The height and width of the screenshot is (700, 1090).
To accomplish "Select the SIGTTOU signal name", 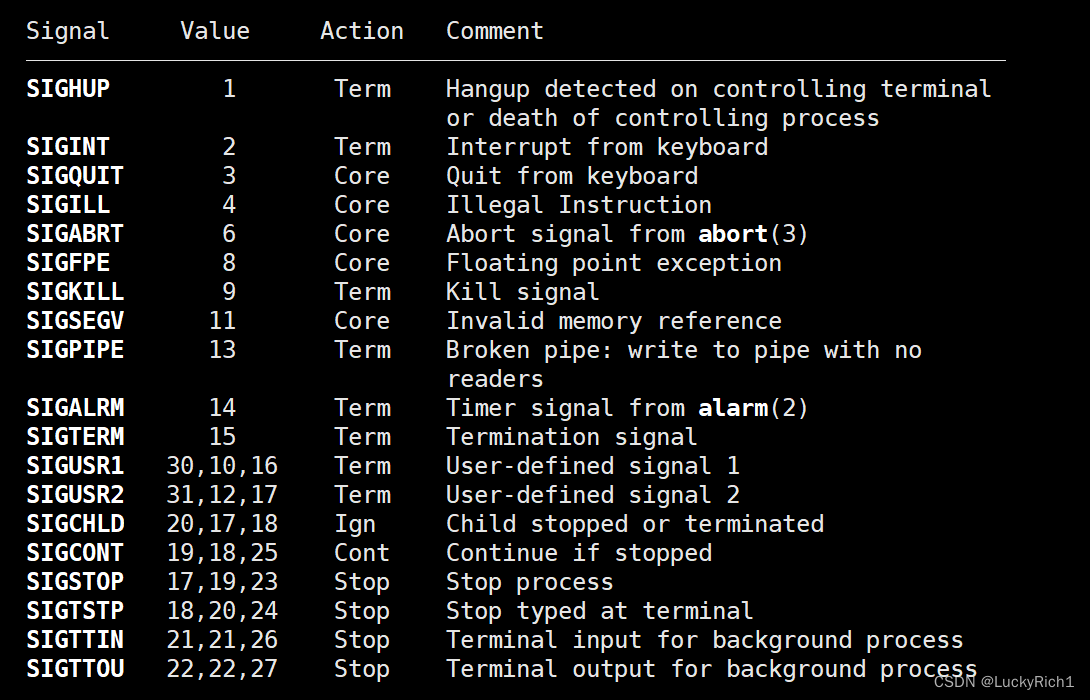I will [x=75, y=669].
